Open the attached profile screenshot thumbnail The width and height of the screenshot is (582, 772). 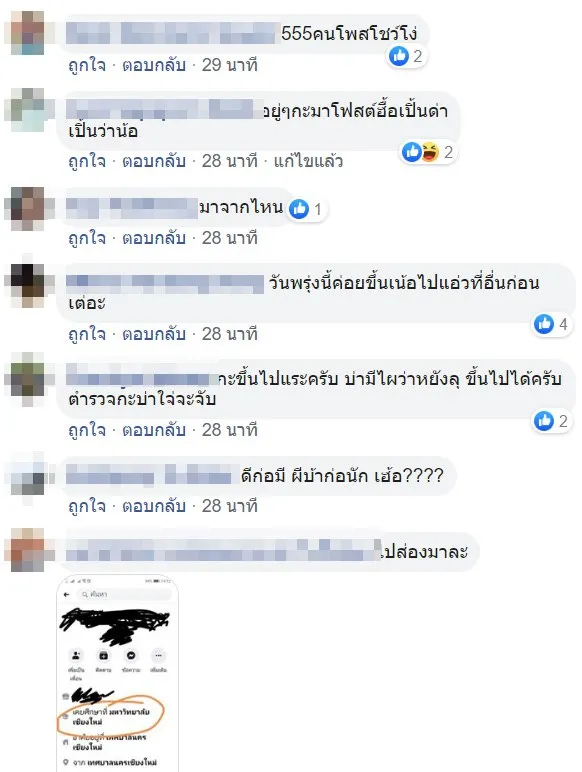117,673
